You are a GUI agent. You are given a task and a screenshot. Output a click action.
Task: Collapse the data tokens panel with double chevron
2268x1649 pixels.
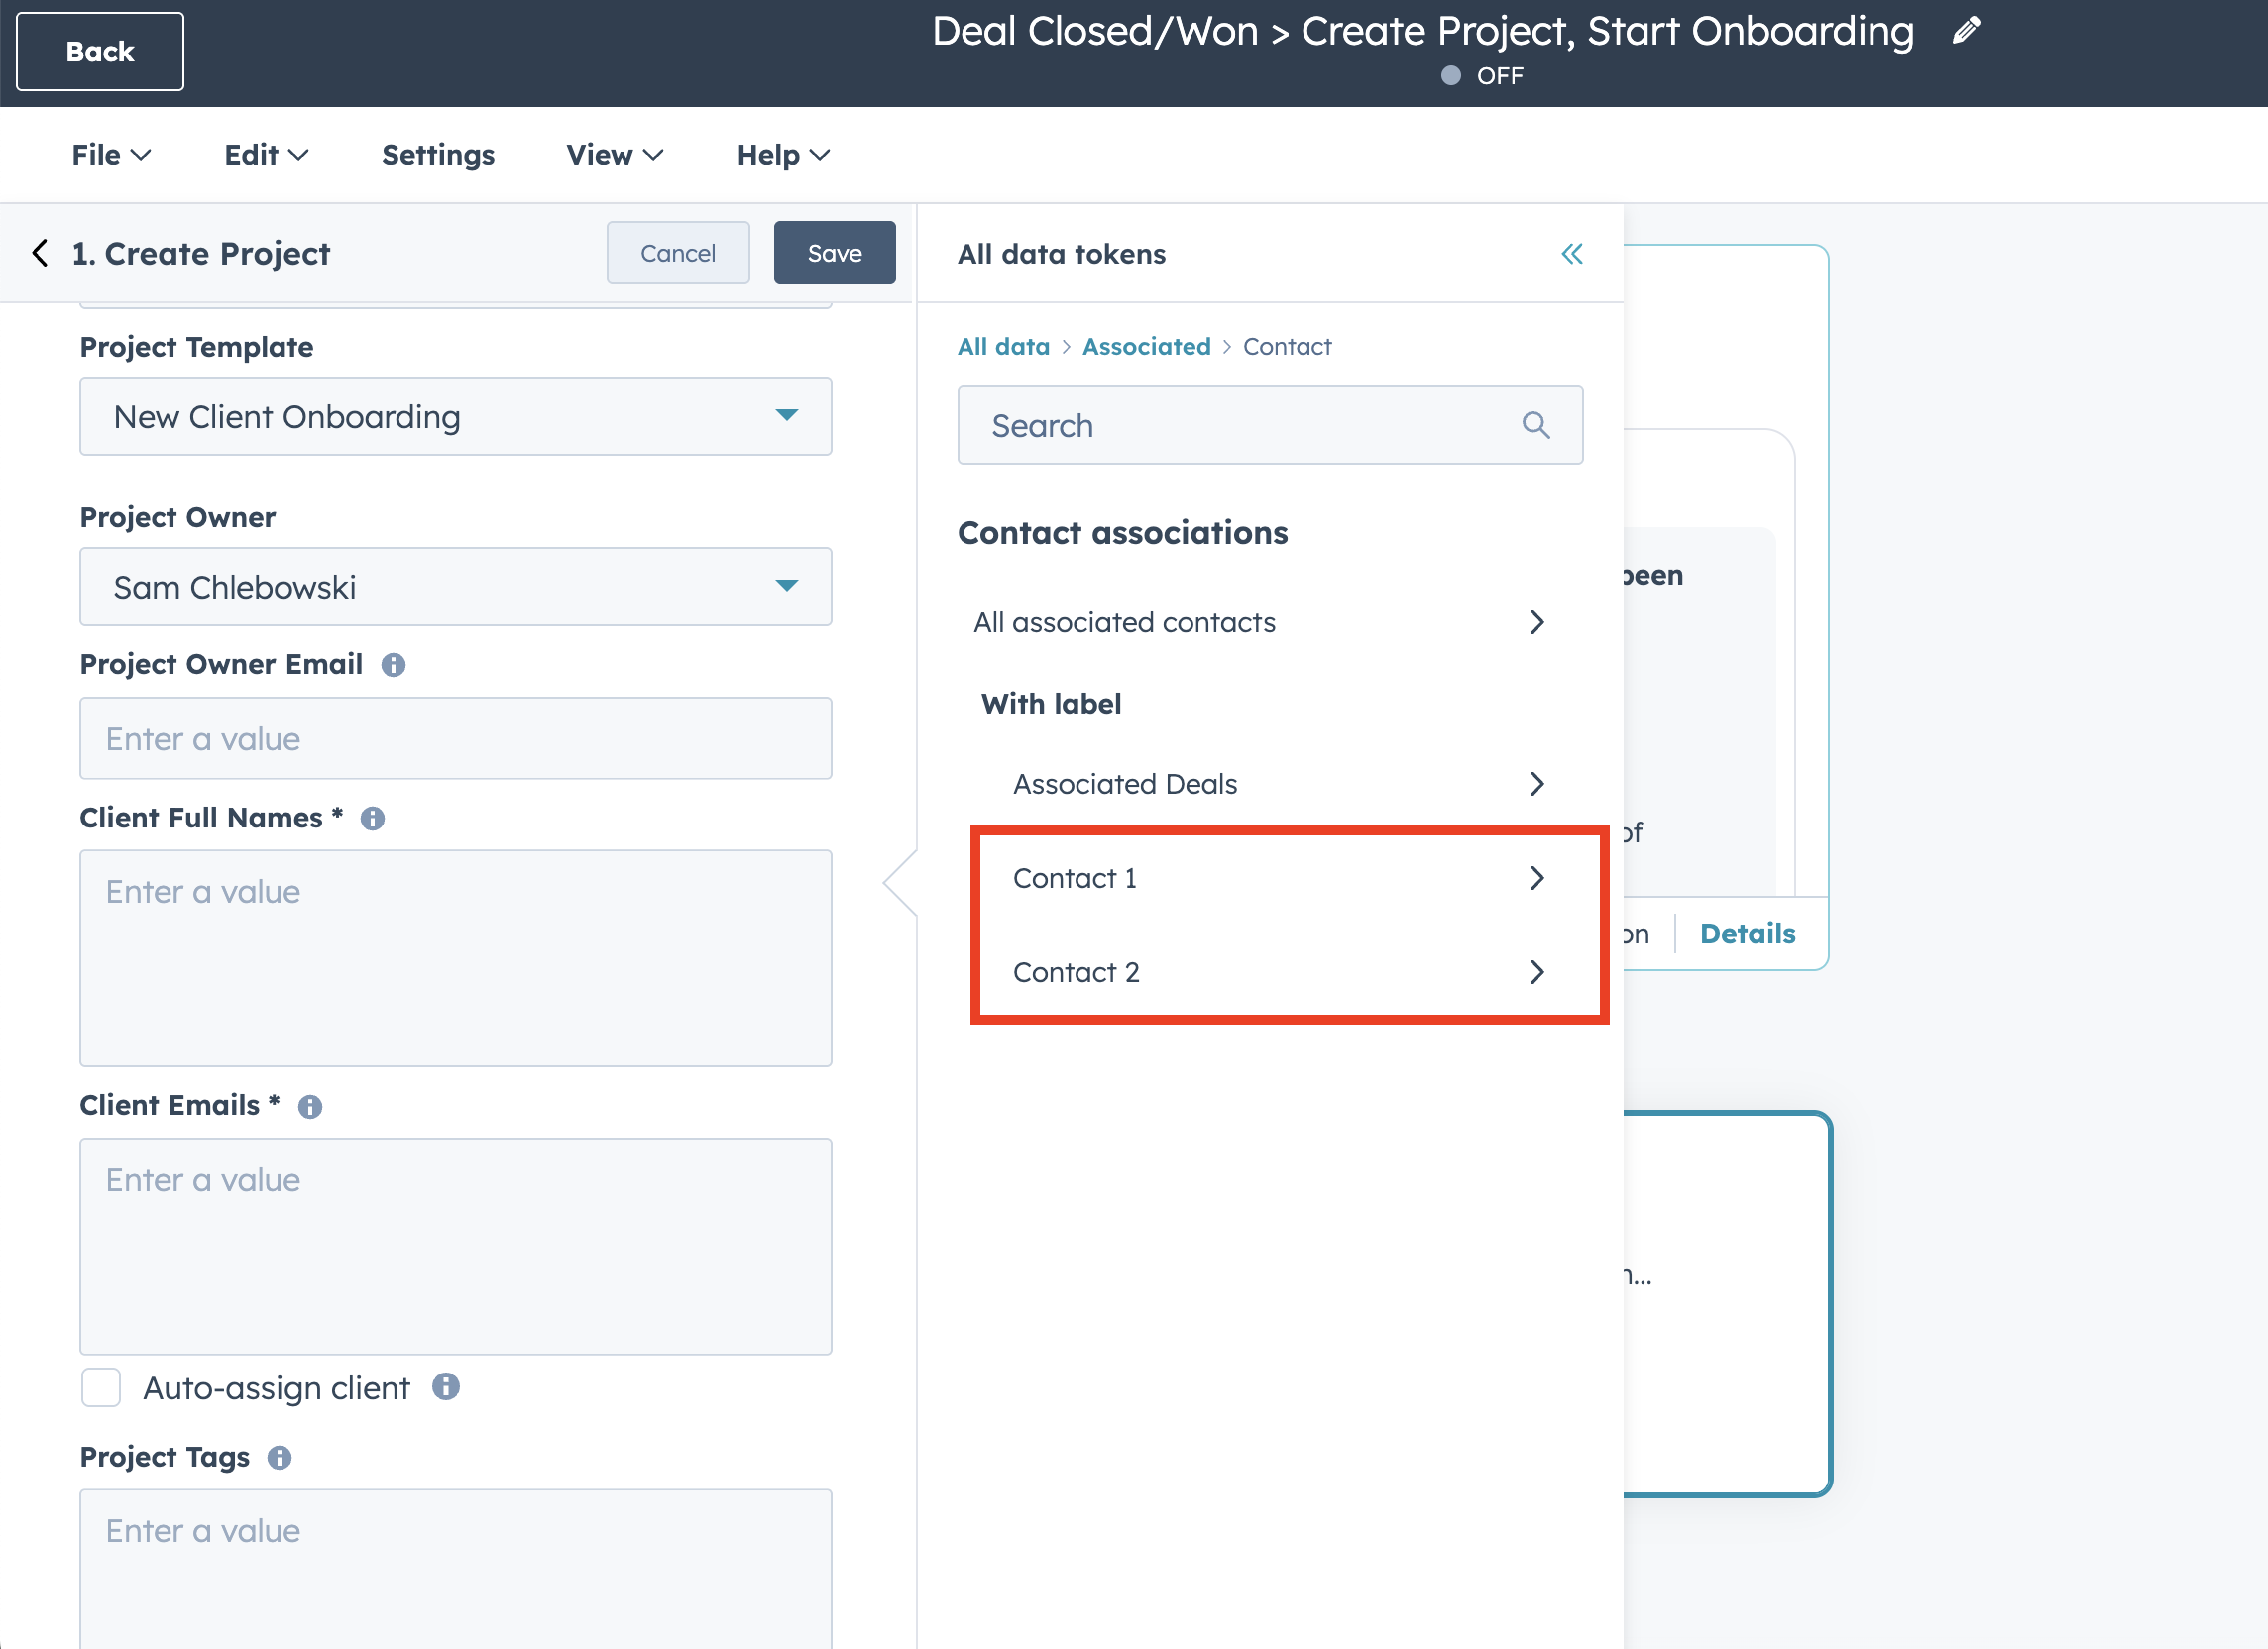[1571, 254]
